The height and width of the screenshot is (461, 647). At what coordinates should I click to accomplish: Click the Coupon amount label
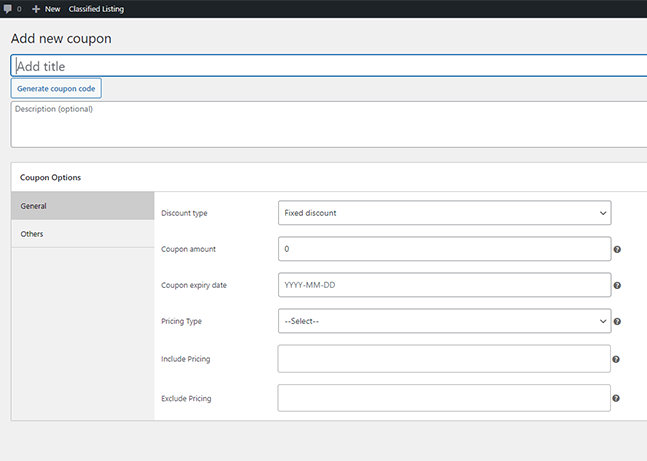coord(188,249)
